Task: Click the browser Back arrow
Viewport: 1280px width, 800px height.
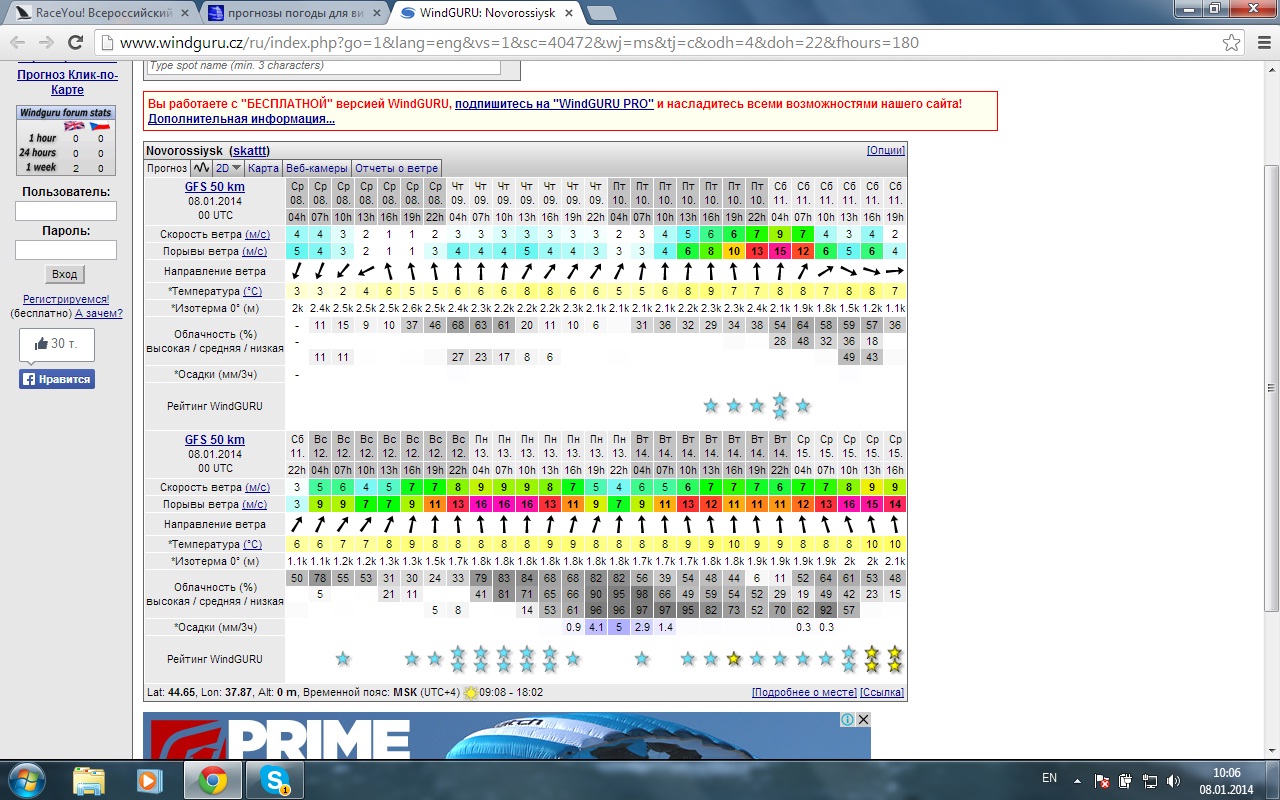Action: click(19, 43)
